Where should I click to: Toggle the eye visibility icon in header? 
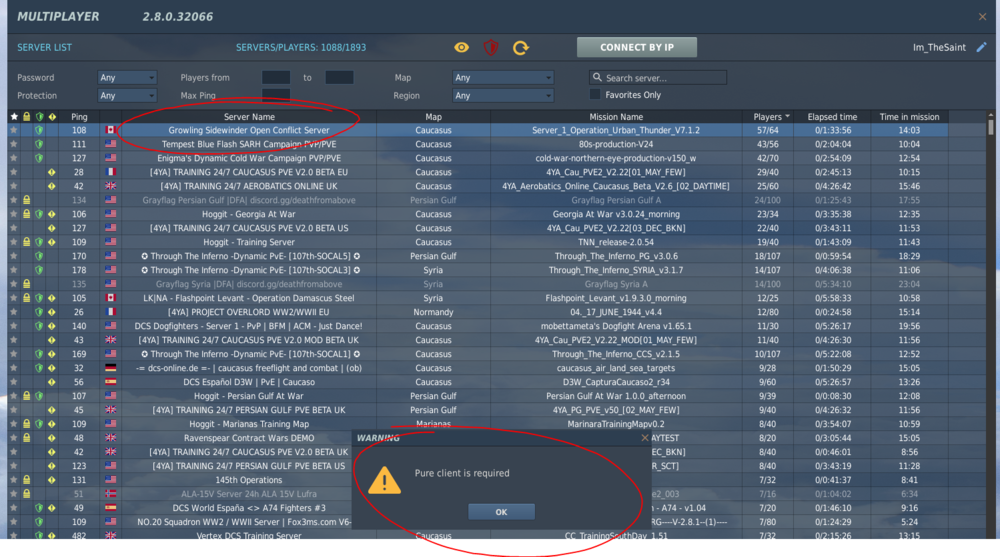click(x=461, y=47)
